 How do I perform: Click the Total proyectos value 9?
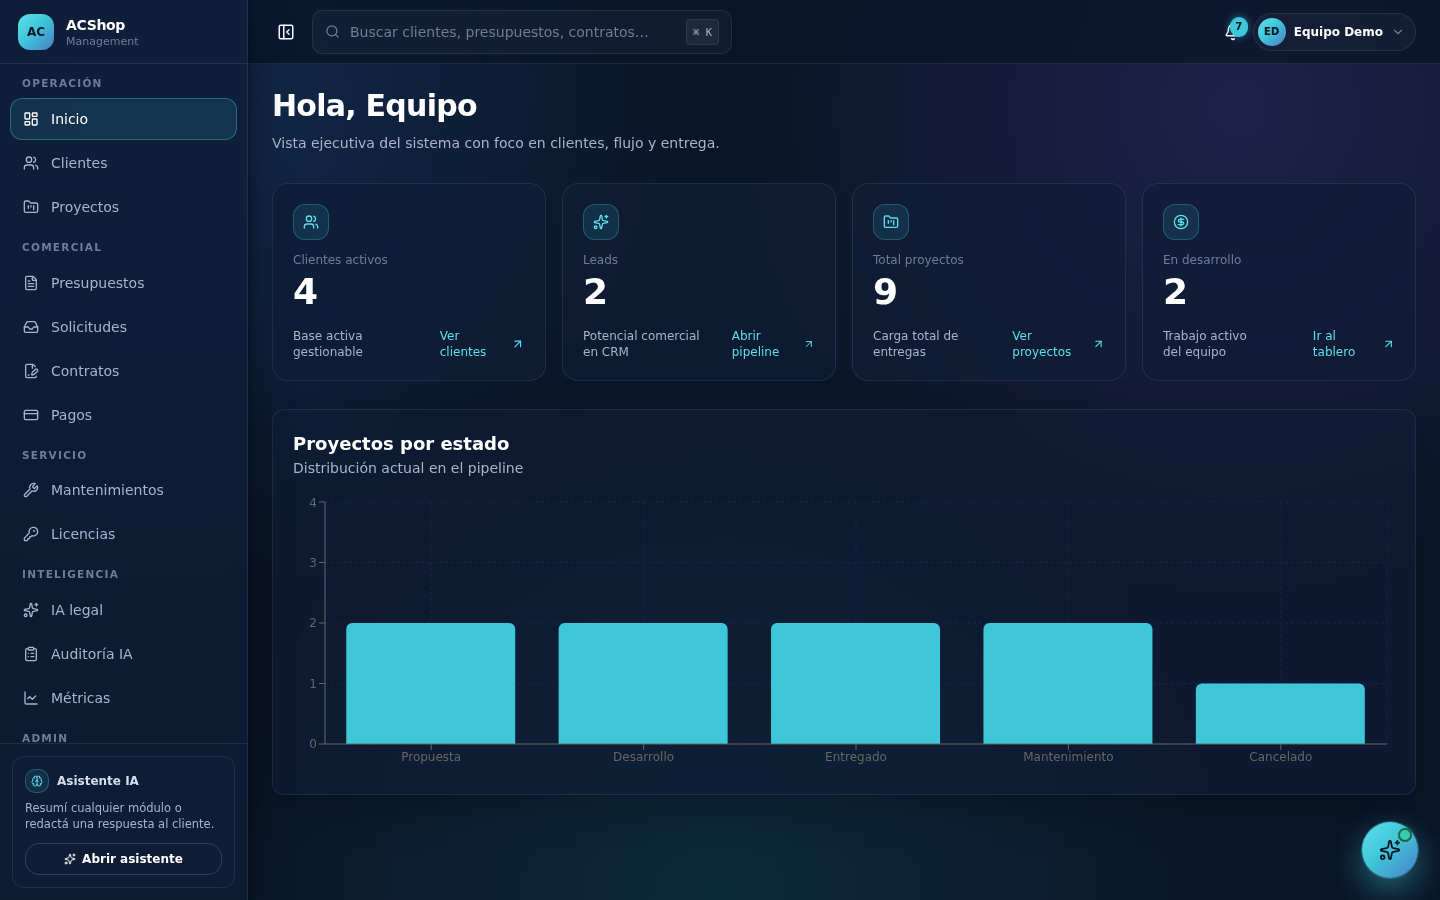(x=885, y=292)
